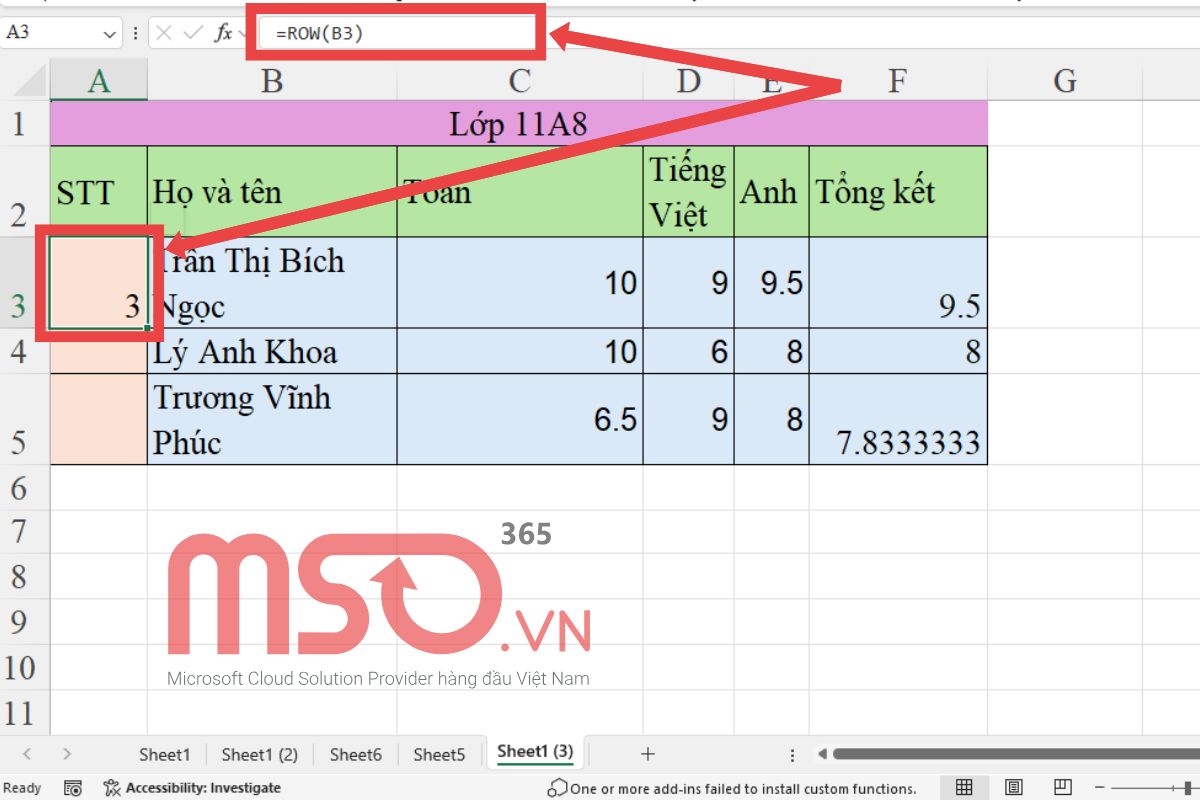
Task: Add a new sheet with plus button
Action: (x=648, y=754)
